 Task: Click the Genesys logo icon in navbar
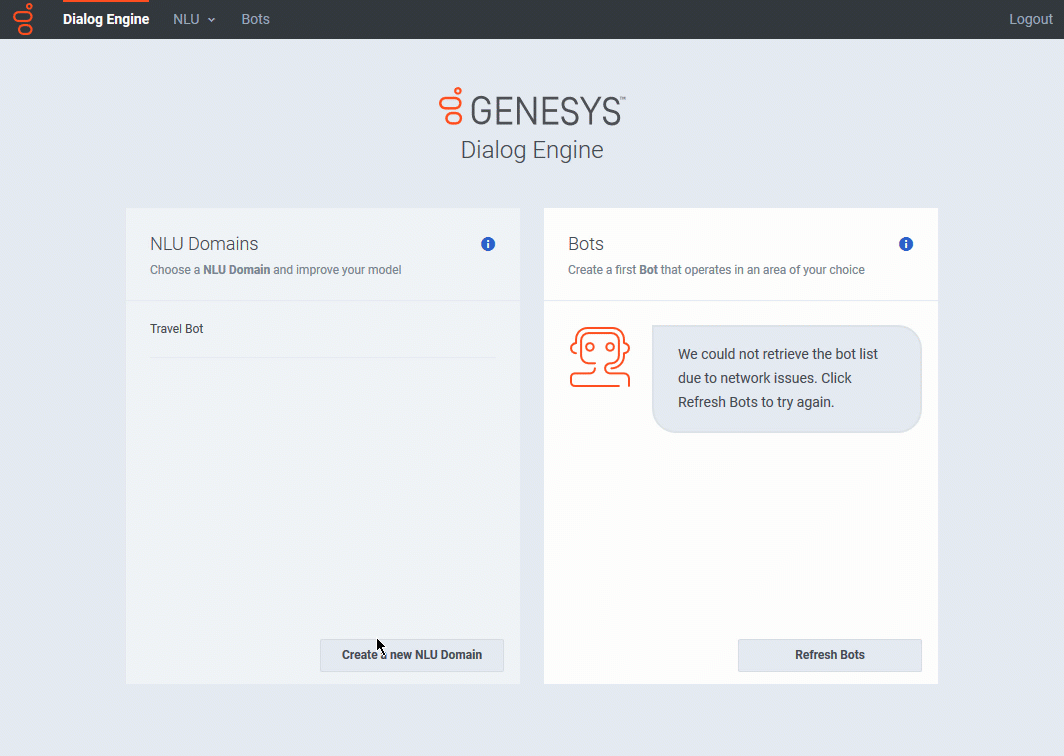point(23,19)
